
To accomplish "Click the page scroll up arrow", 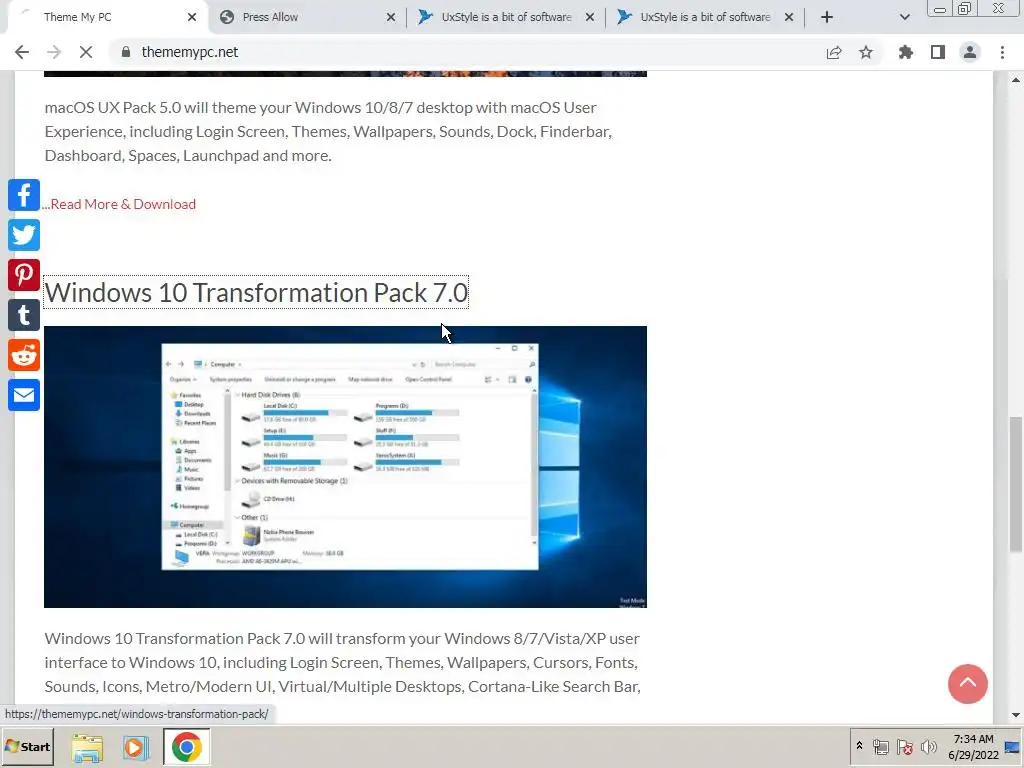I will (x=1016, y=80).
